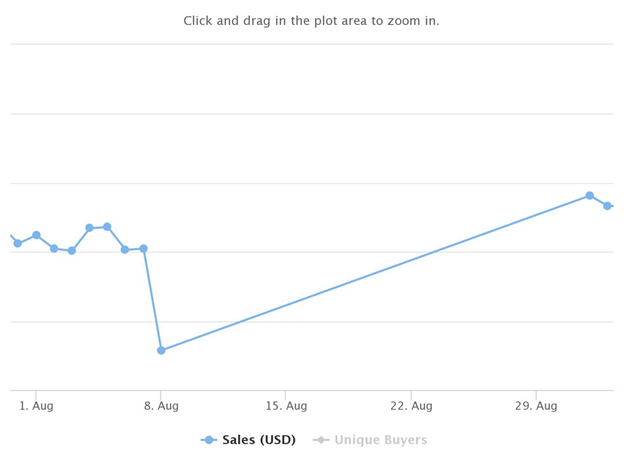Enable the Unique Buyers legend series
The height and width of the screenshot is (468, 624).
pyautogui.click(x=370, y=440)
